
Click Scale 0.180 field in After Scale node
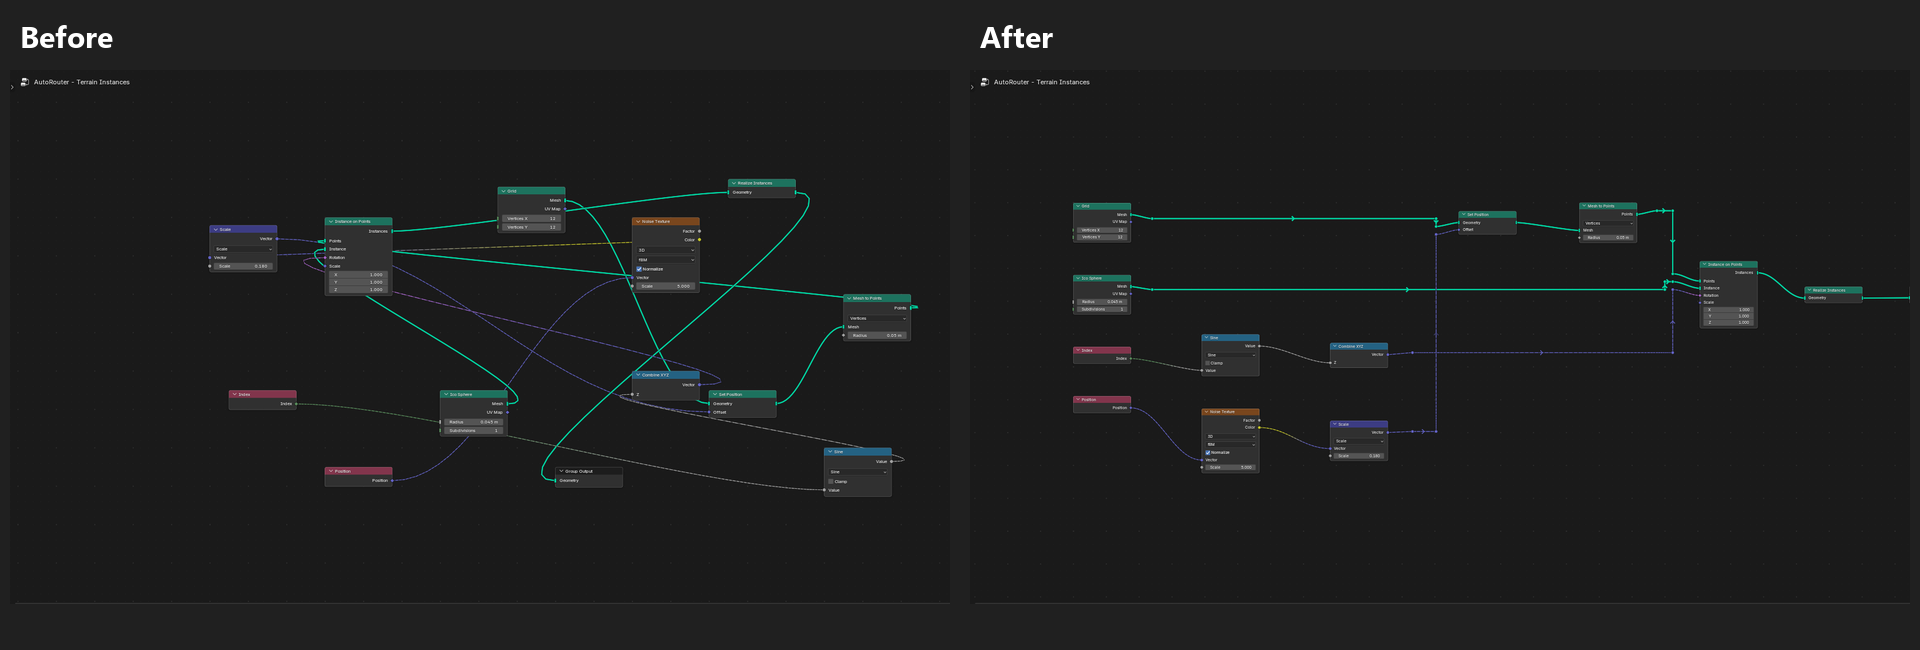(1359, 456)
